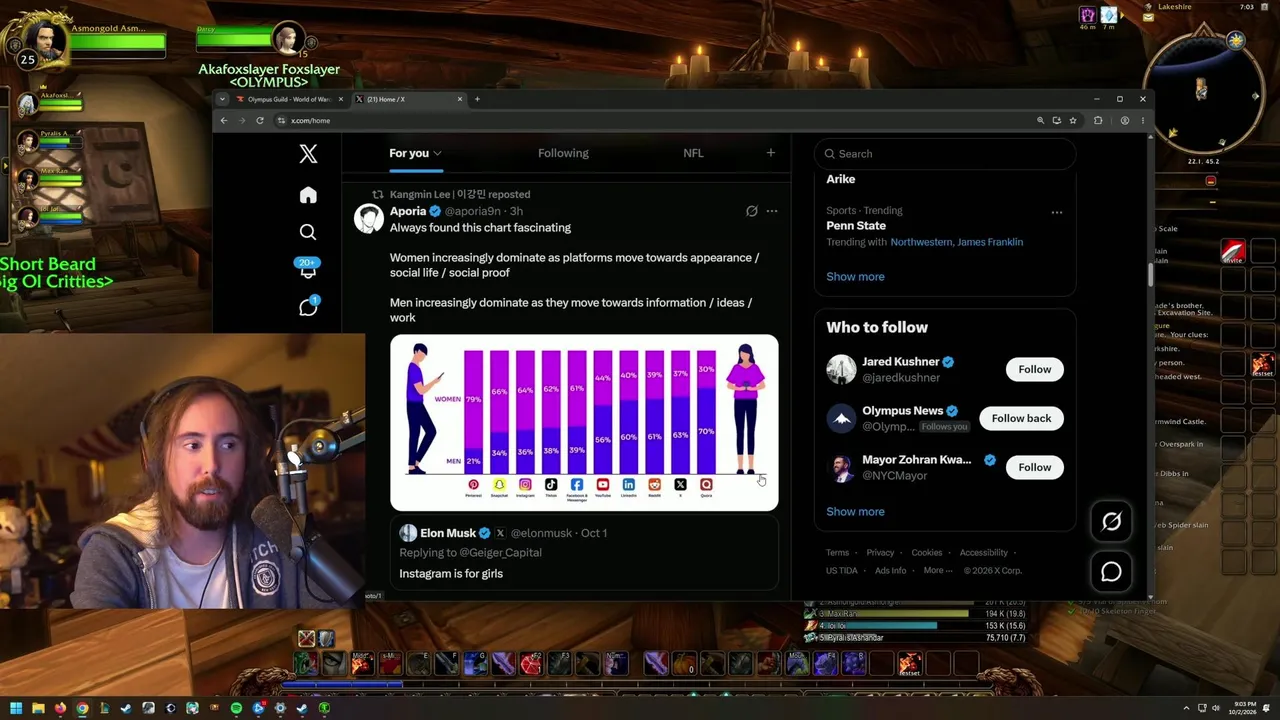Open Chrome three-dot menu

(x=1143, y=120)
